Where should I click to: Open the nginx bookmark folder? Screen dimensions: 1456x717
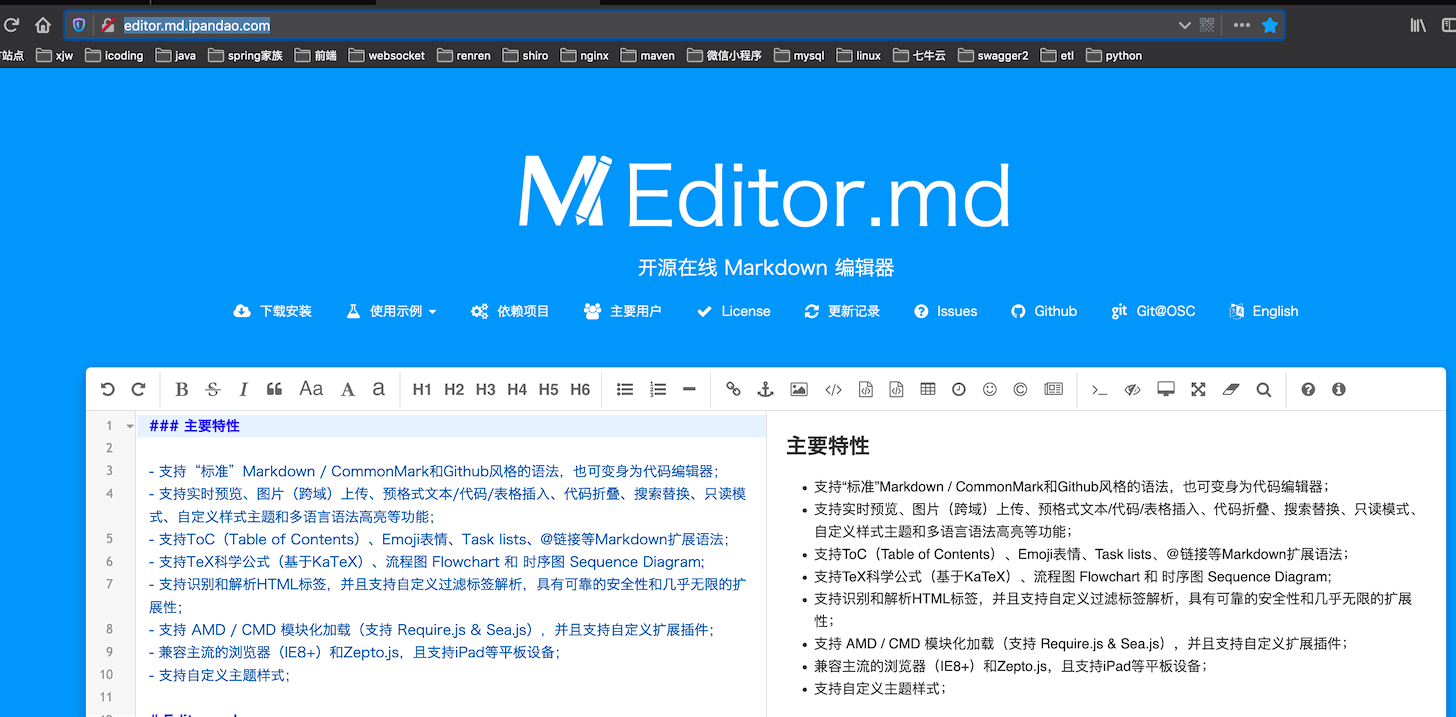[x=584, y=56]
